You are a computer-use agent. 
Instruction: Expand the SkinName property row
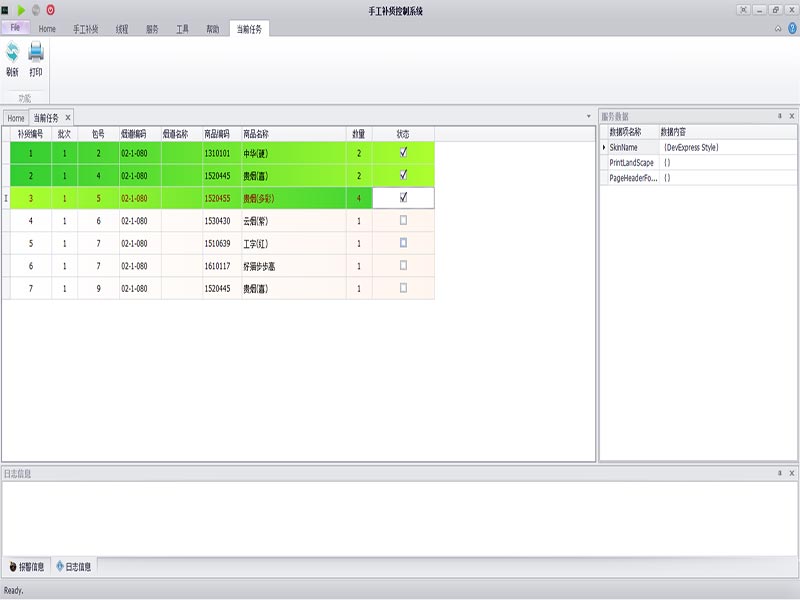pyautogui.click(x=603, y=147)
